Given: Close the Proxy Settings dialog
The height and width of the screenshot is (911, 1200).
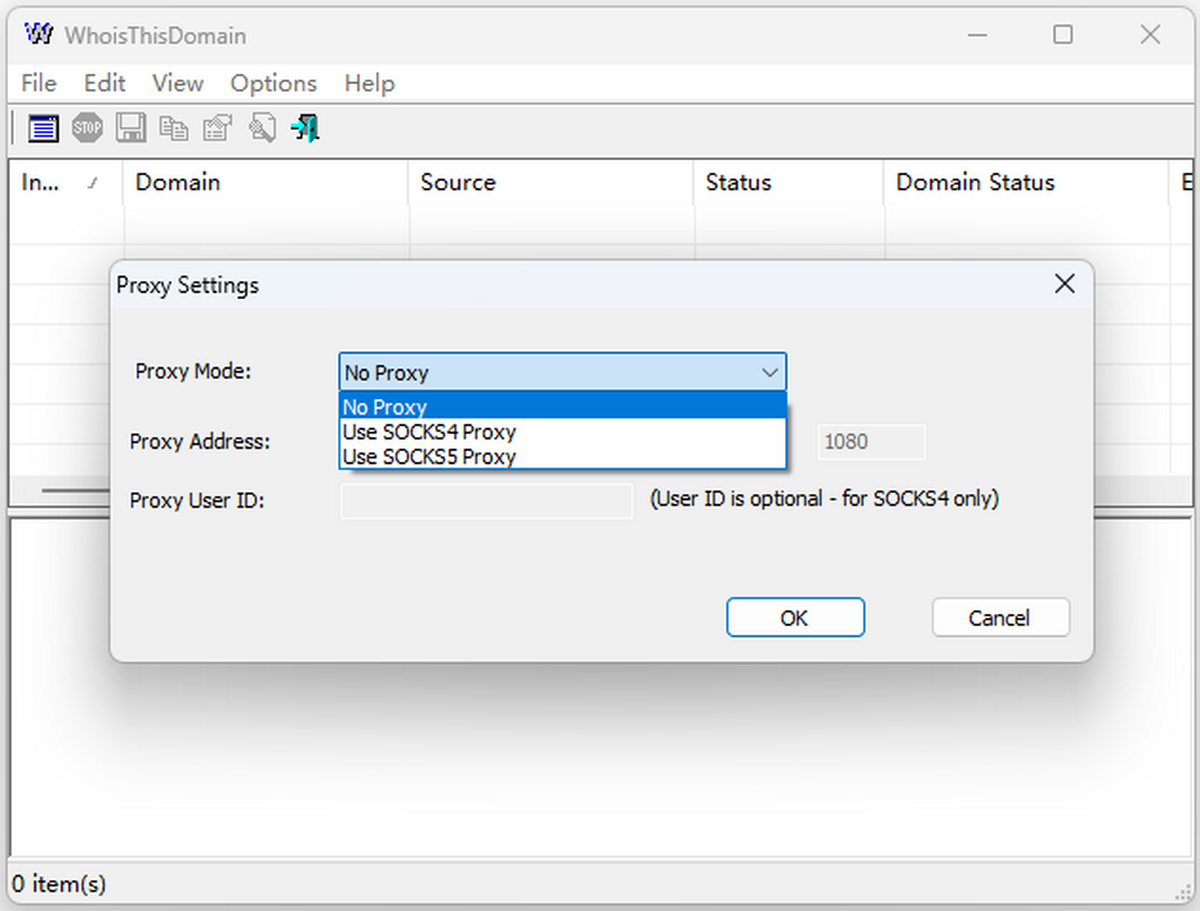Looking at the screenshot, I should (x=1065, y=285).
